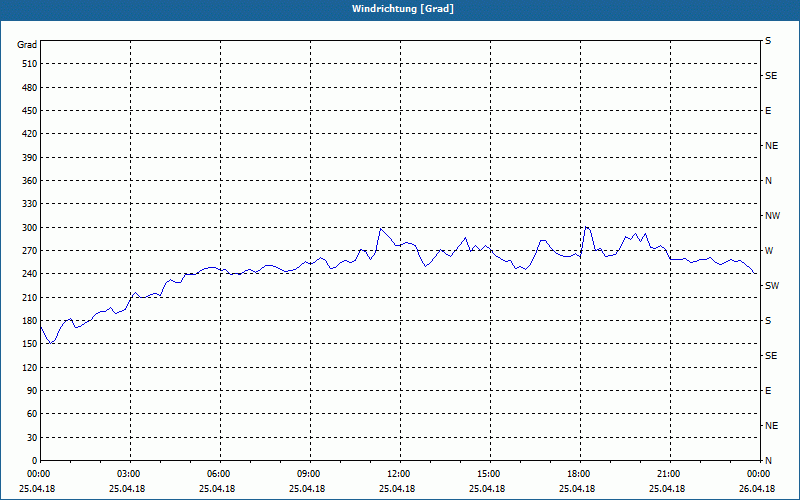Click the 510 value on the left axis
This screenshot has height=500, width=800.
point(30,64)
